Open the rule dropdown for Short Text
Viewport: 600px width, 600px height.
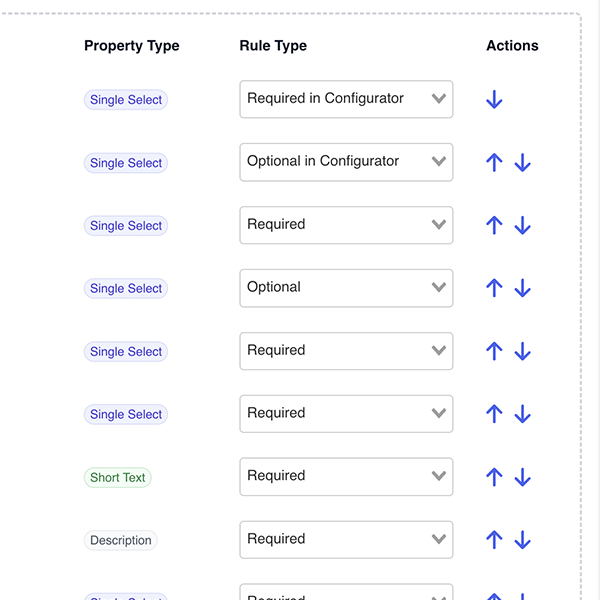(x=346, y=477)
